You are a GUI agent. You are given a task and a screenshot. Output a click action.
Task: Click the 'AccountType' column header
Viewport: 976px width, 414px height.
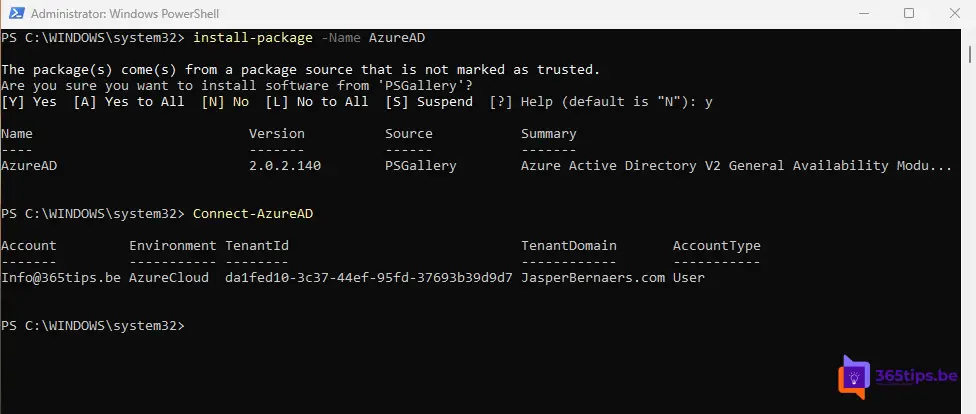tap(716, 246)
